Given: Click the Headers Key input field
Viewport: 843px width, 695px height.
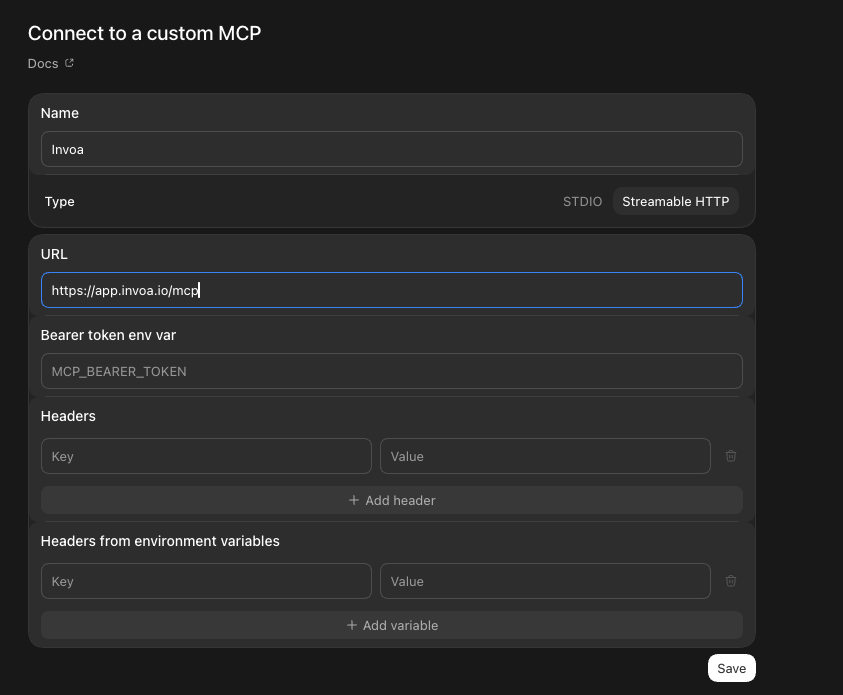Looking at the screenshot, I should 206,456.
